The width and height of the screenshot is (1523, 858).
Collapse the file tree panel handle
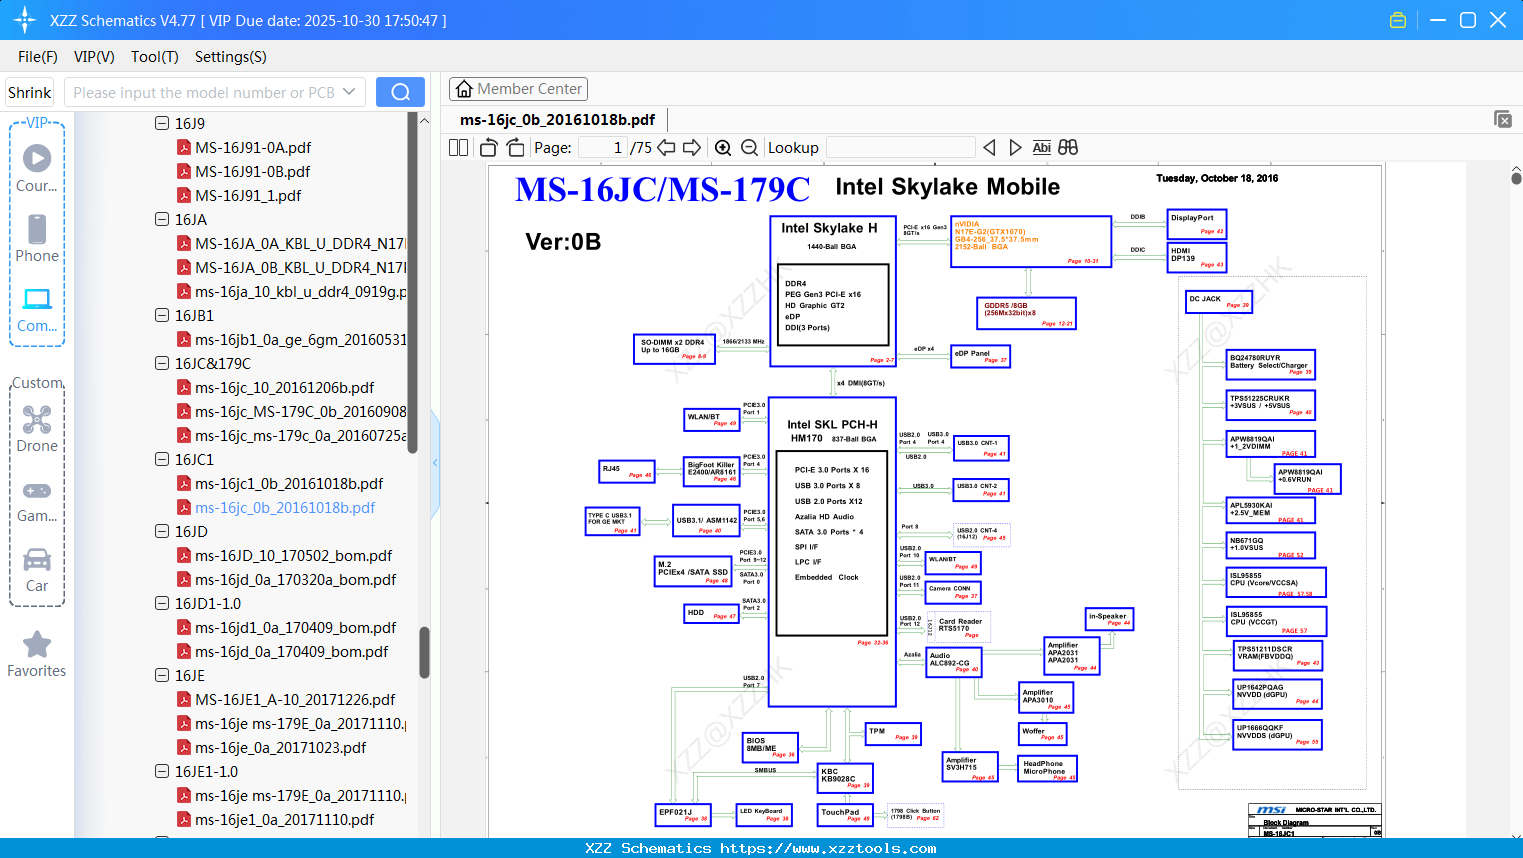pyautogui.click(x=435, y=463)
